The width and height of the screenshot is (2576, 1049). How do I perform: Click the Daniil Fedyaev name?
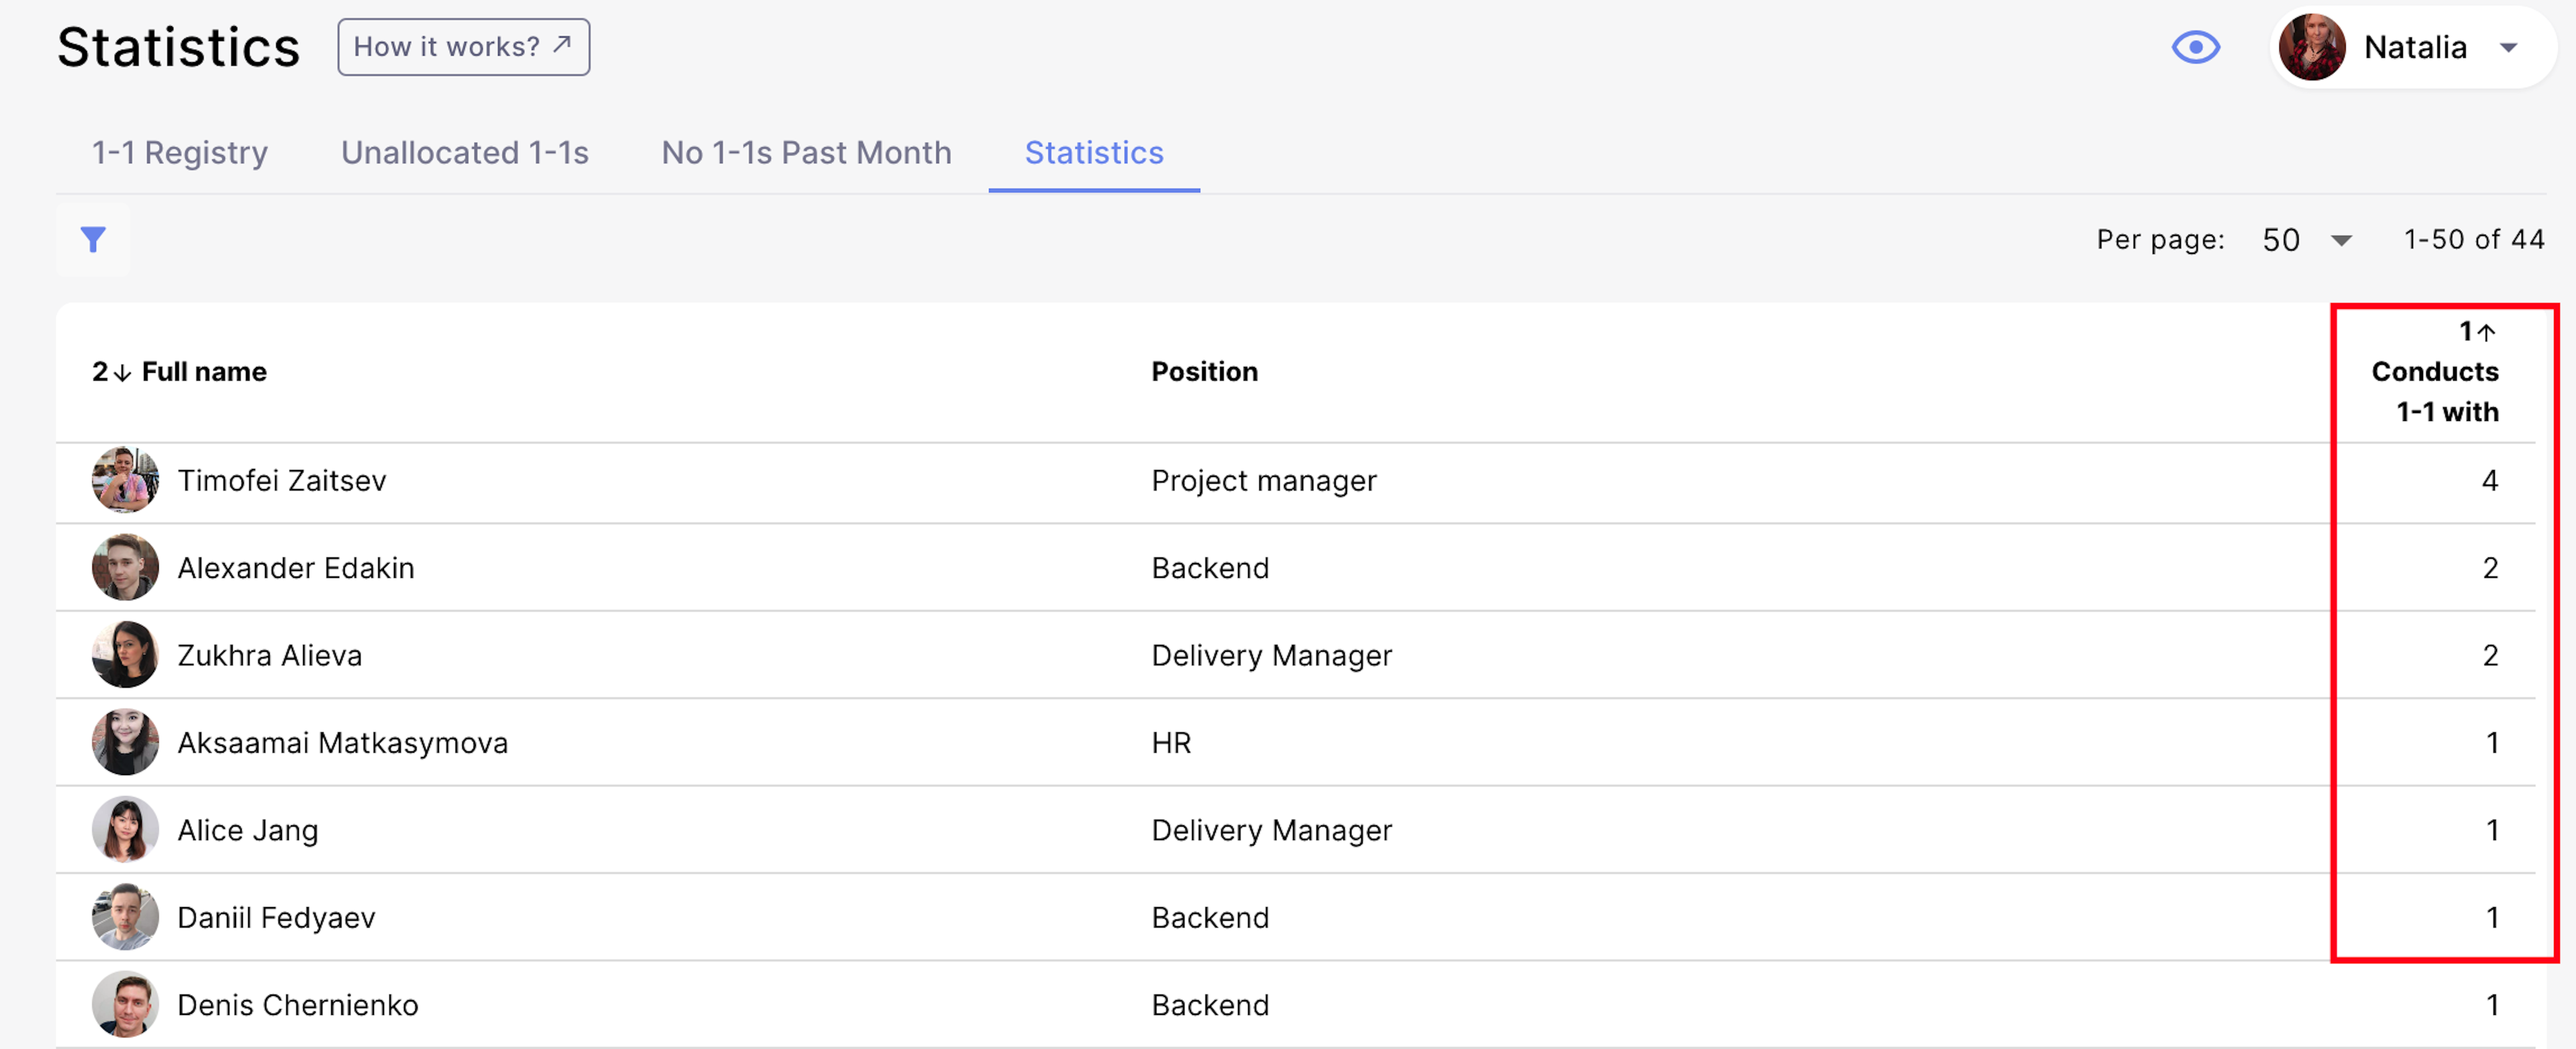[276, 917]
